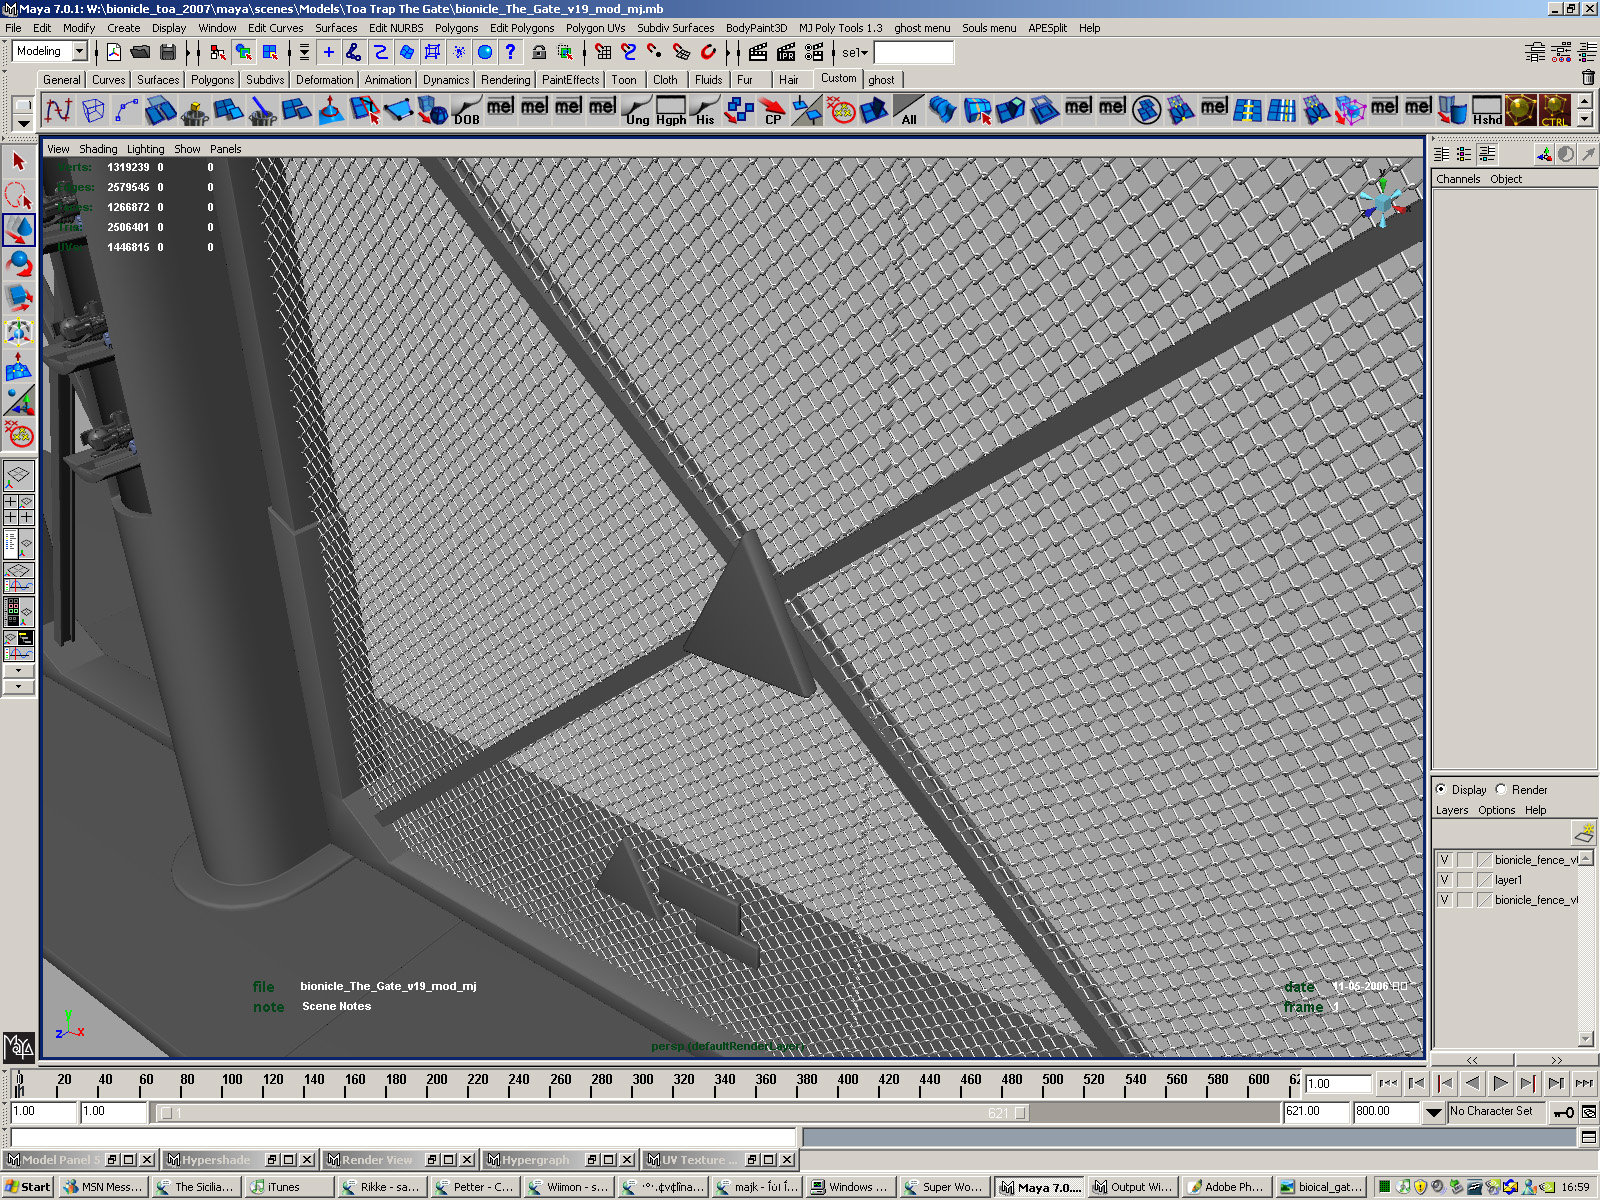Select the Render radio button
1600x1200 pixels.
(1501, 789)
